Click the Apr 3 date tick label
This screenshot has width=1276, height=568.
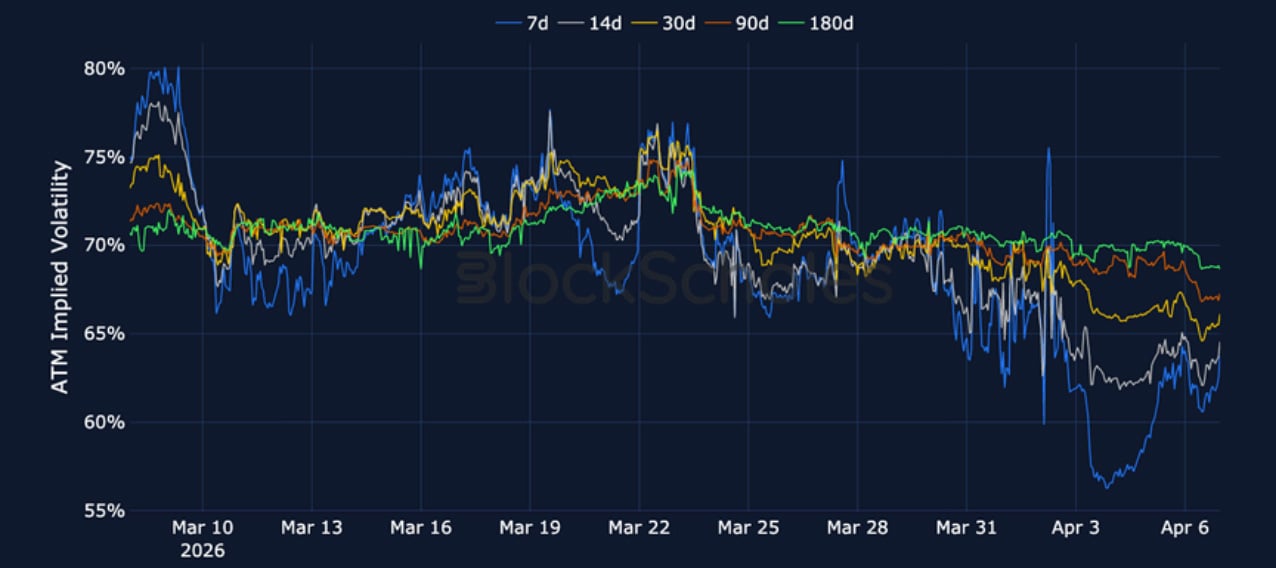[x=1076, y=527]
